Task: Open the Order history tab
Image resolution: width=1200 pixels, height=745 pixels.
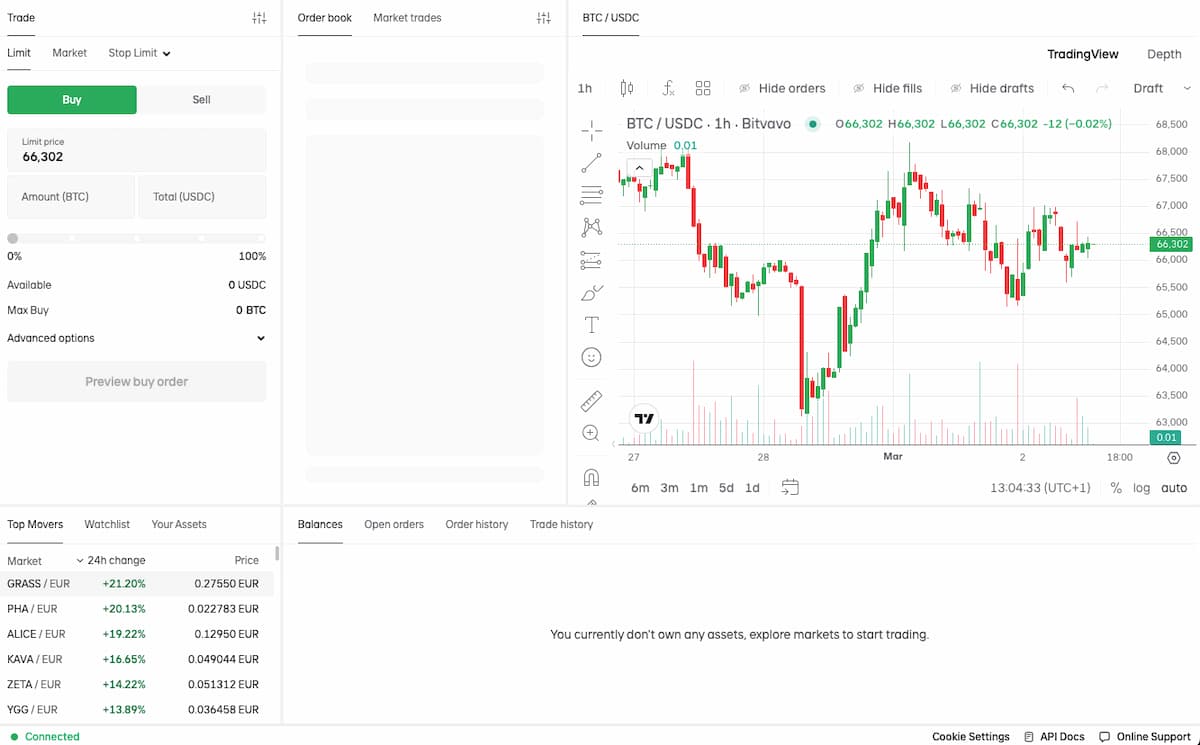Action: pyautogui.click(x=477, y=523)
